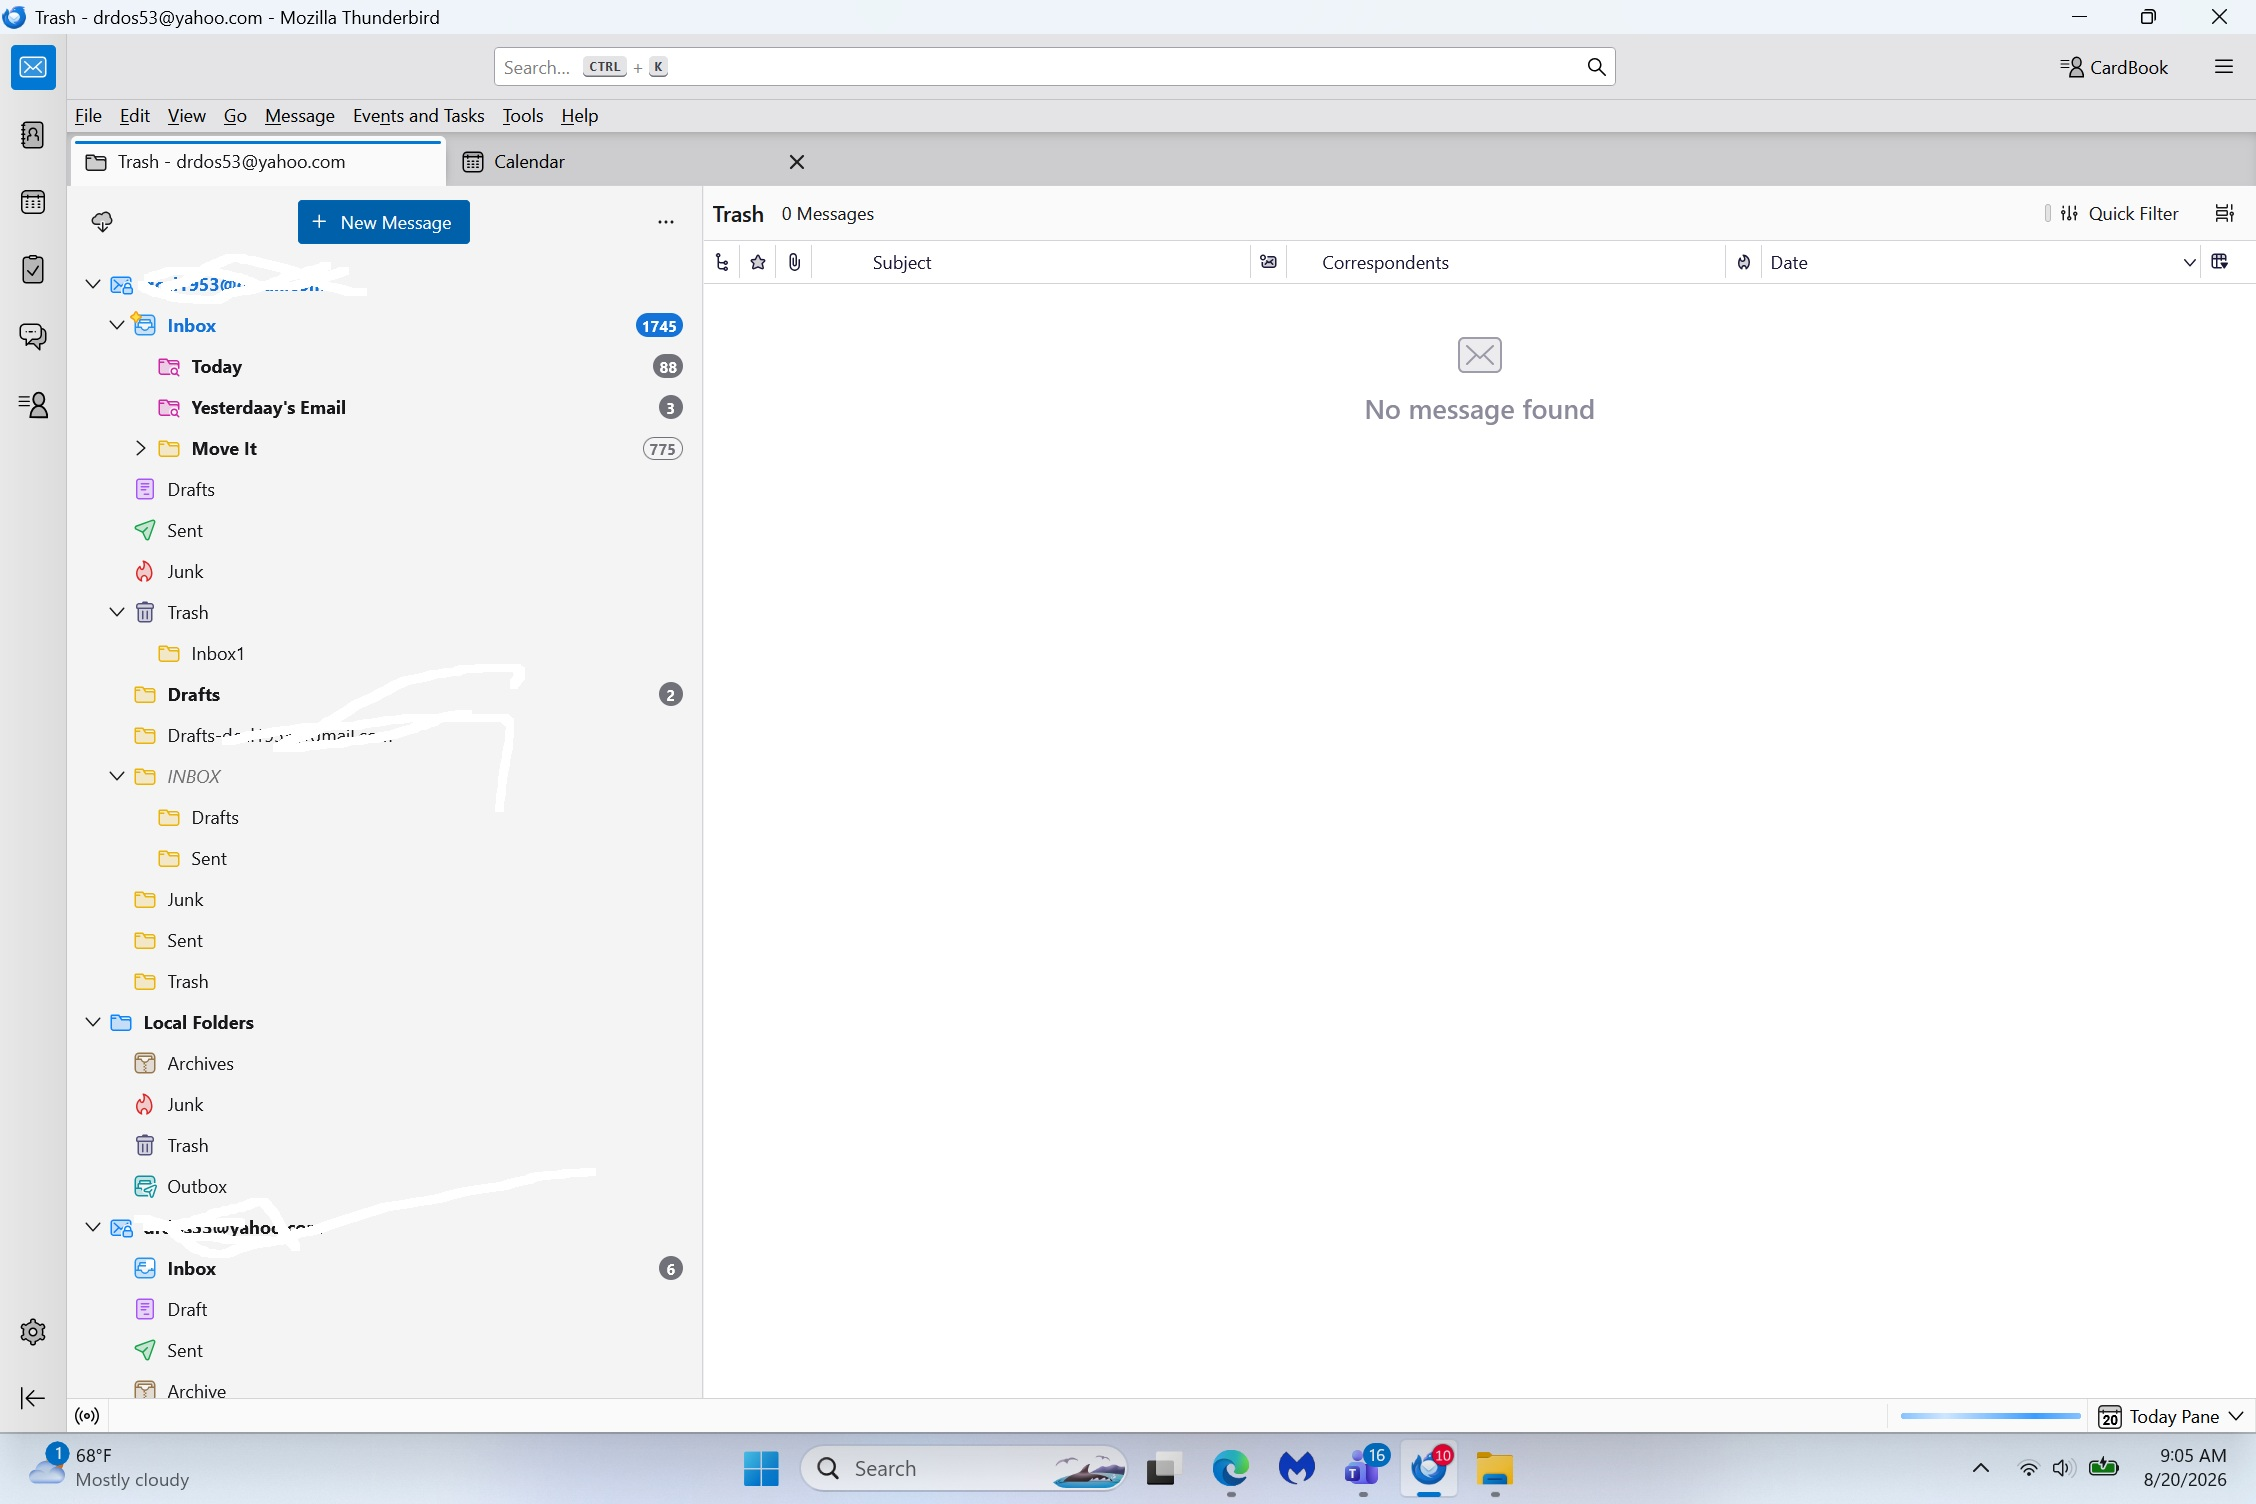Open Events and Tasks menu
The width and height of the screenshot is (2256, 1504).
pos(418,116)
